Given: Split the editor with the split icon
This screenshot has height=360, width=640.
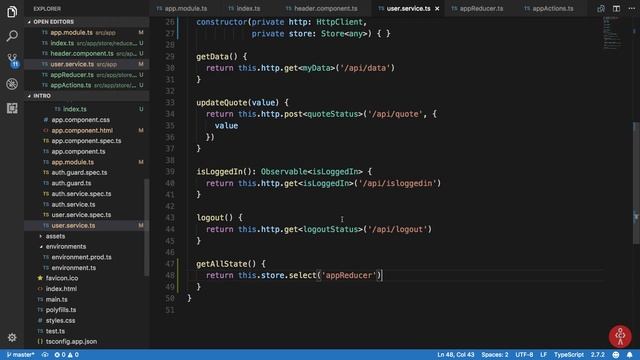Looking at the screenshot, I should point(616,8).
